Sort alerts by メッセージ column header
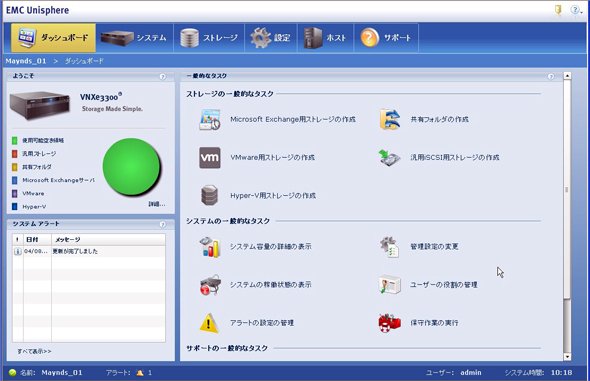The width and height of the screenshot is (590, 381). (108, 239)
